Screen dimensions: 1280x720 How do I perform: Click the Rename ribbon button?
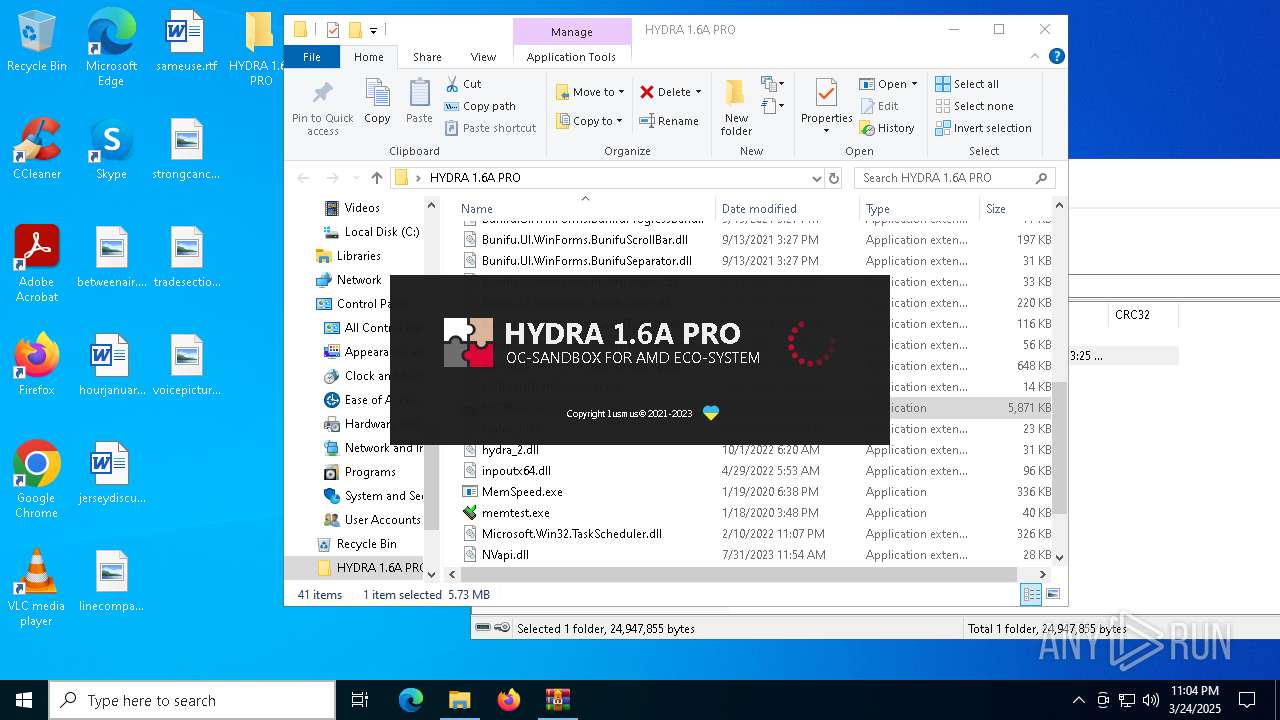[x=669, y=121]
